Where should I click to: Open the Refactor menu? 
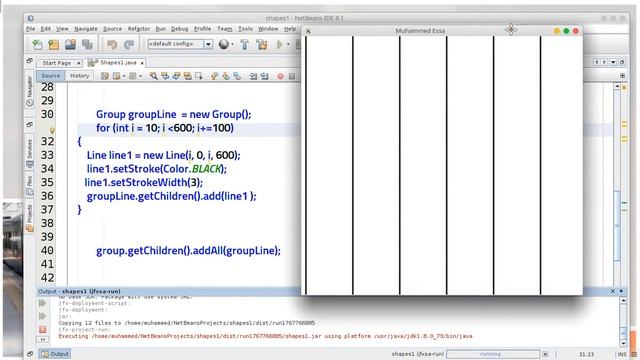click(139, 29)
